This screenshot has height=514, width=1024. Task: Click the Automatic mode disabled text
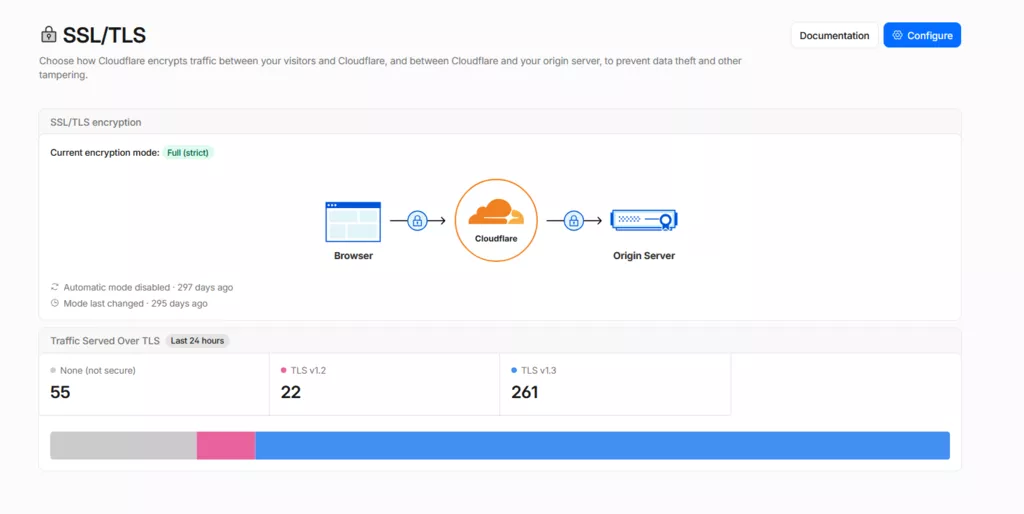(148, 287)
